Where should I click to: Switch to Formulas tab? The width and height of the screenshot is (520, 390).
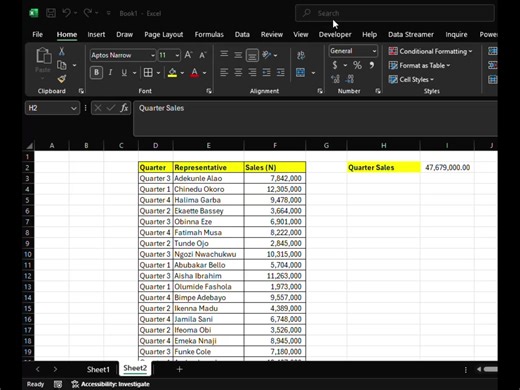[209, 34]
